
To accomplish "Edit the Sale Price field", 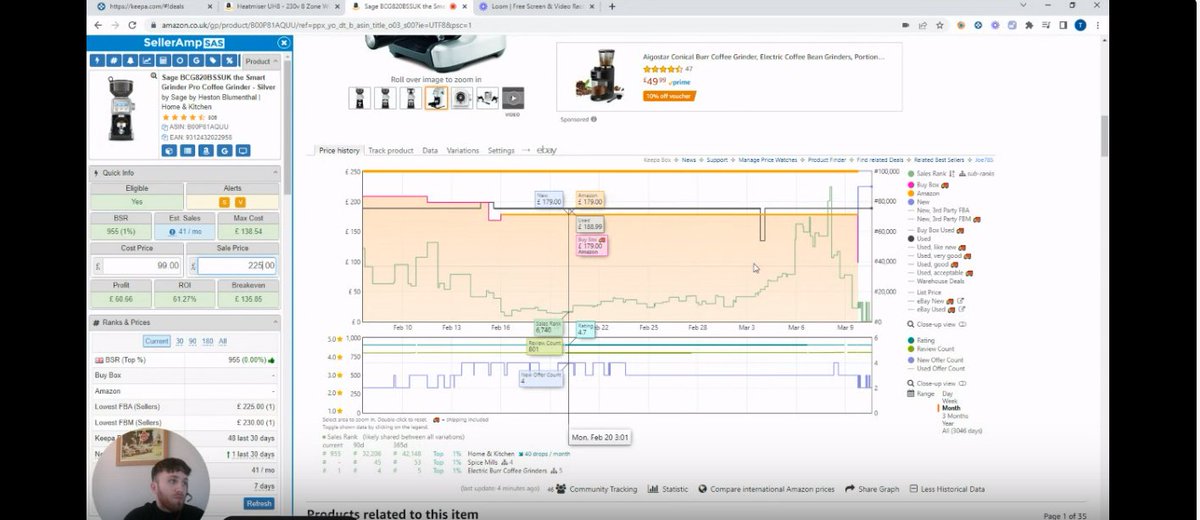I will [x=236, y=266].
